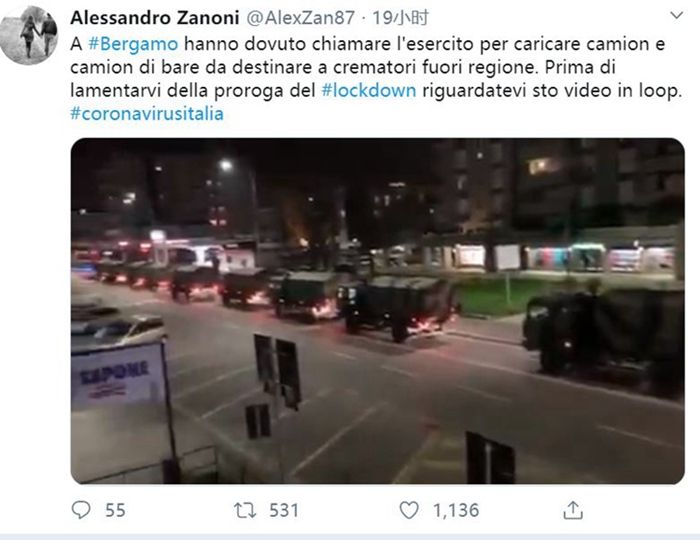This screenshot has height=540, width=700.
Task: Follow the #lockdown hashtag link
Action: coord(368,91)
